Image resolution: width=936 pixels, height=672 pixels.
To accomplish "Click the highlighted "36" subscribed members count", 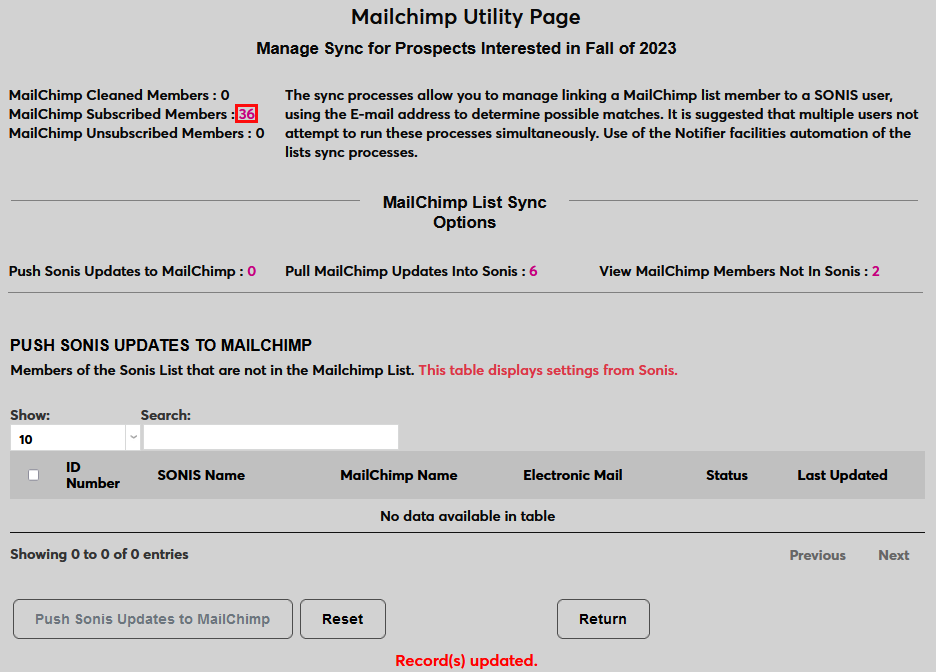I will tap(250, 114).
